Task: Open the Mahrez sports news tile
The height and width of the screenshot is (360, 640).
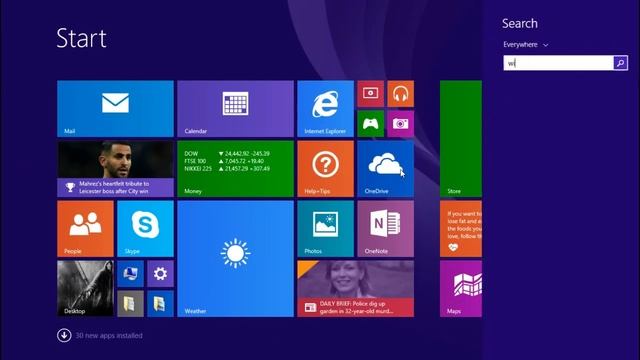Action: (x=115, y=169)
